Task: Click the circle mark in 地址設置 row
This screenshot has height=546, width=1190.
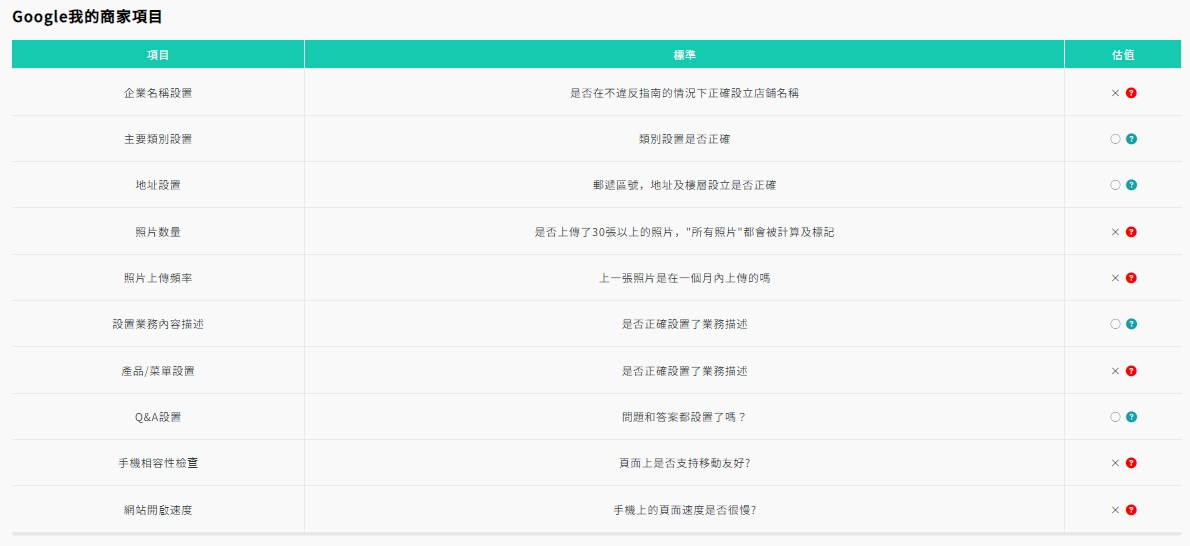Action: tap(1115, 185)
